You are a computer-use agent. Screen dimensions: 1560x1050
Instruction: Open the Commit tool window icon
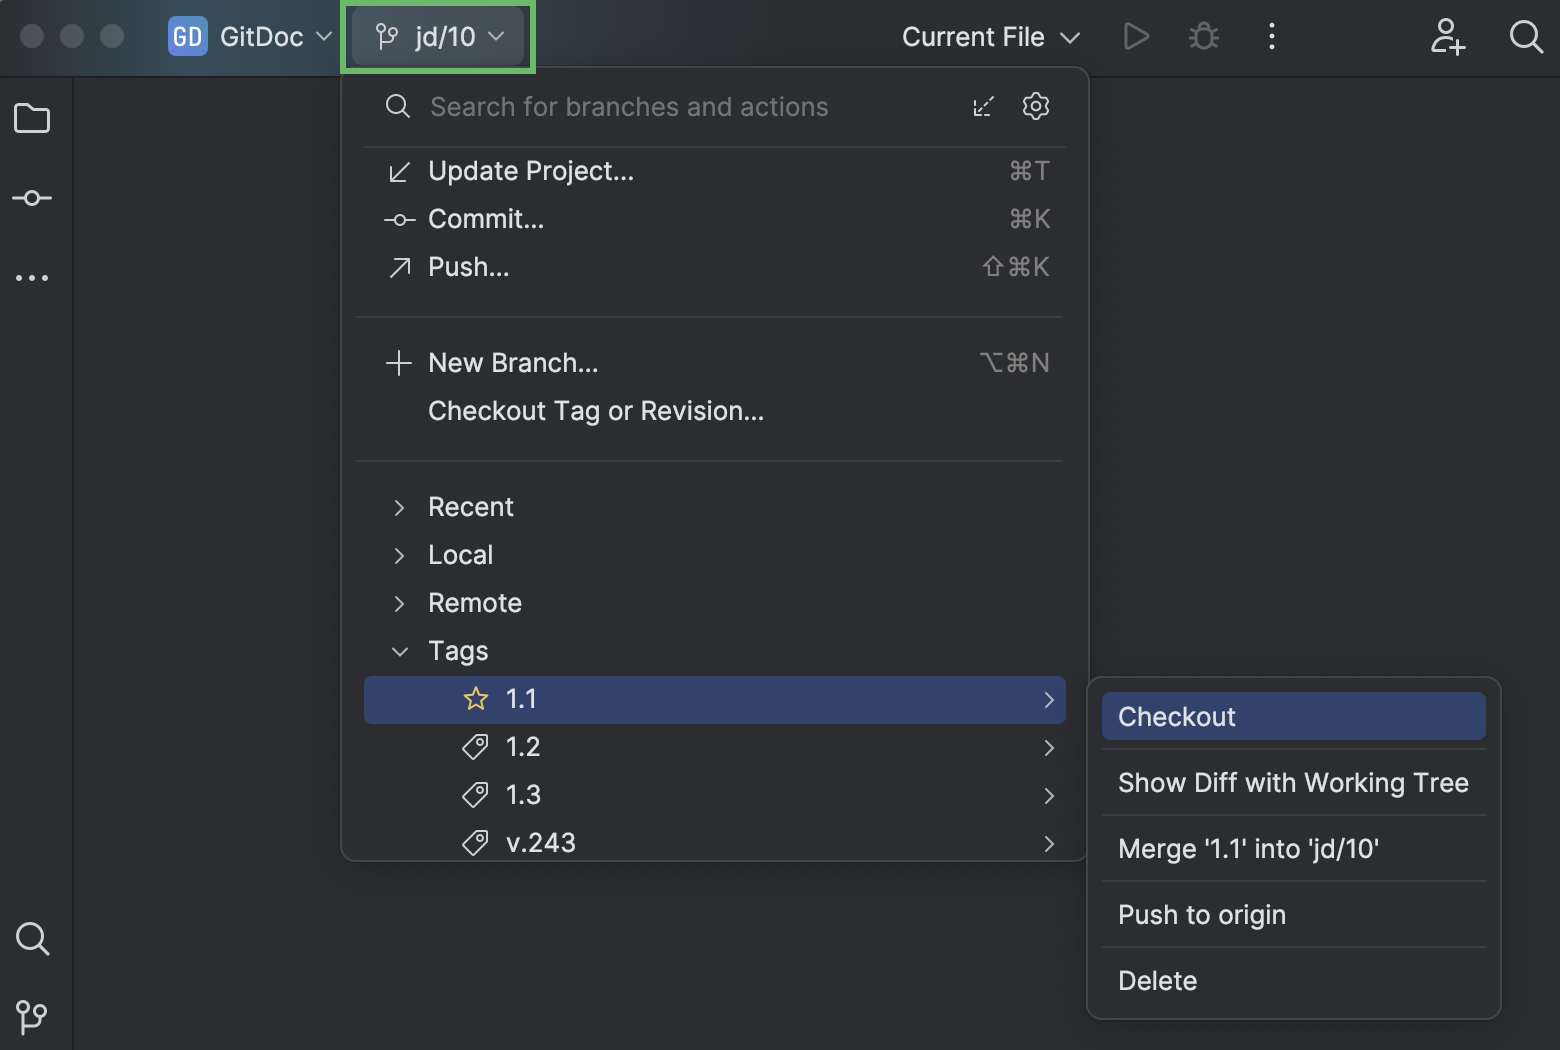[x=32, y=197]
